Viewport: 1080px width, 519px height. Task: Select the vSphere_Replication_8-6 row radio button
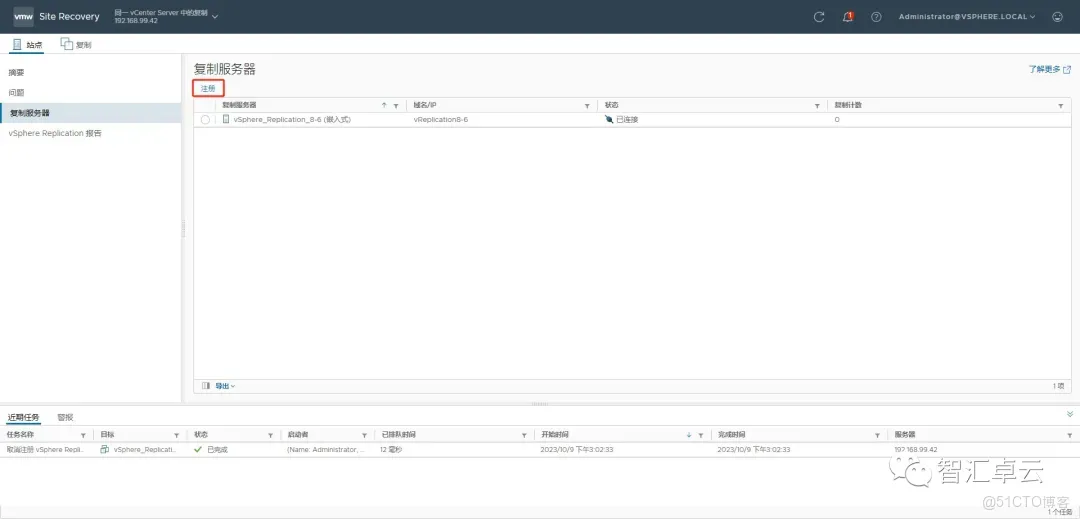205,120
